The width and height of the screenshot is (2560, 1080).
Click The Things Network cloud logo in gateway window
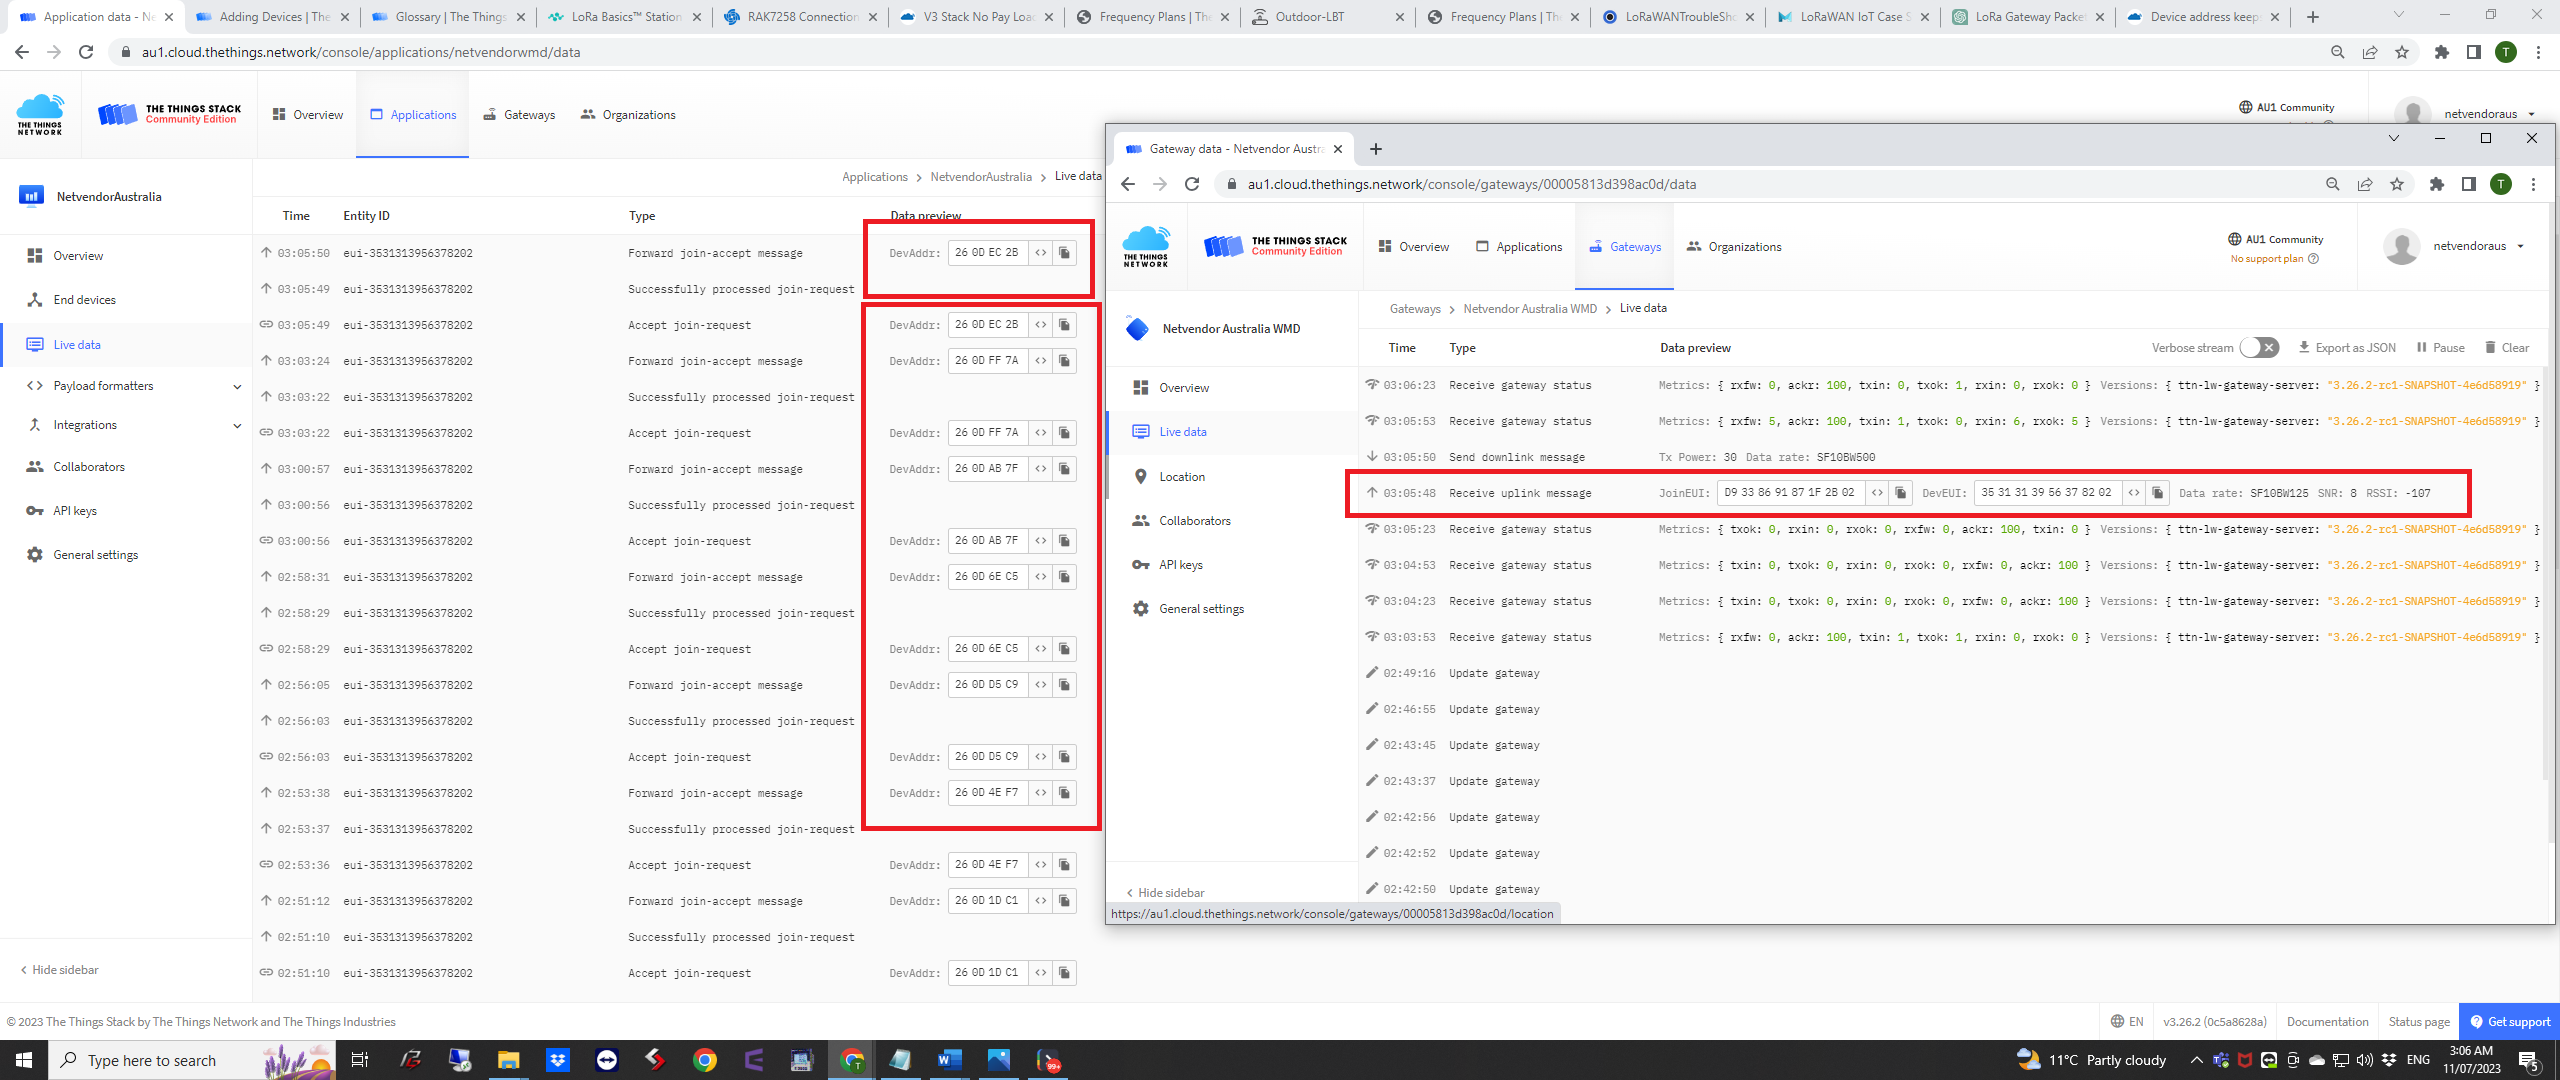pyautogui.click(x=1146, y=246)
